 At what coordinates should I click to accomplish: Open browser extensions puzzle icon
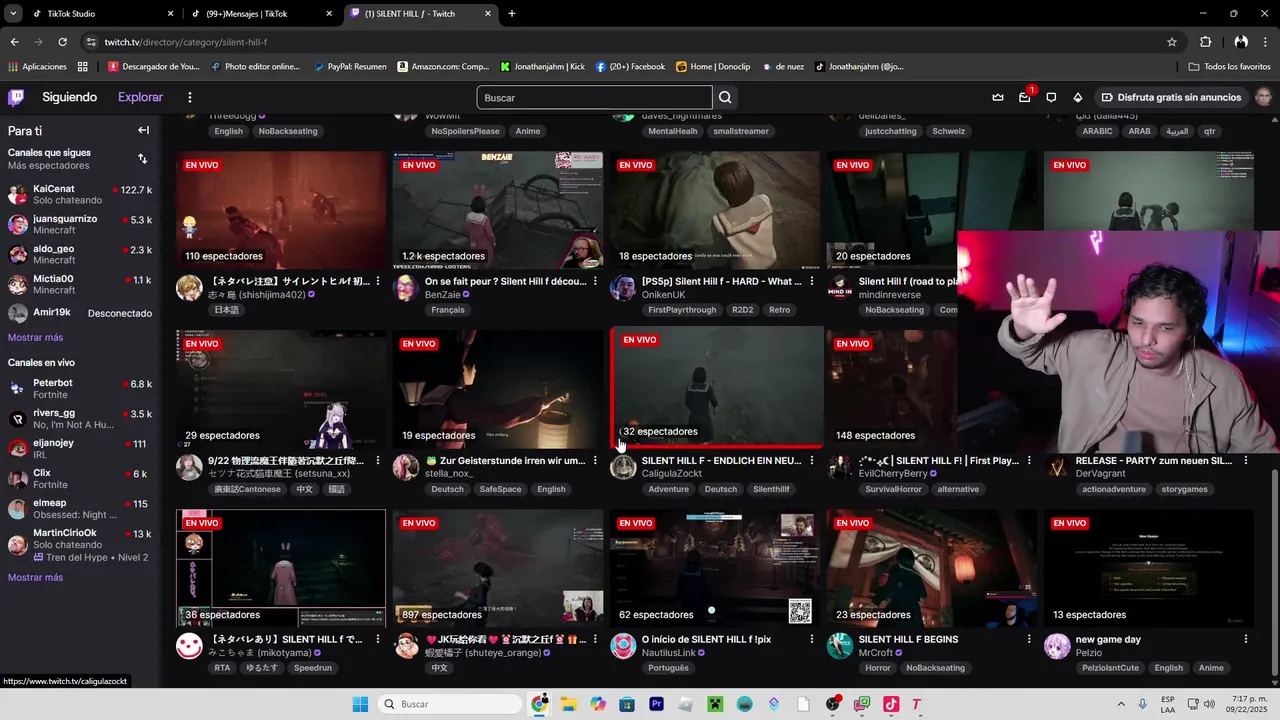1205,42
